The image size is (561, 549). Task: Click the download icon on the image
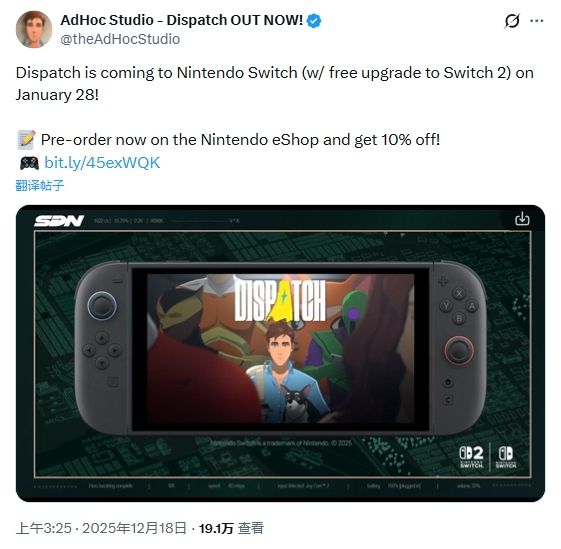pyautogui.click(x=522, y=218)
